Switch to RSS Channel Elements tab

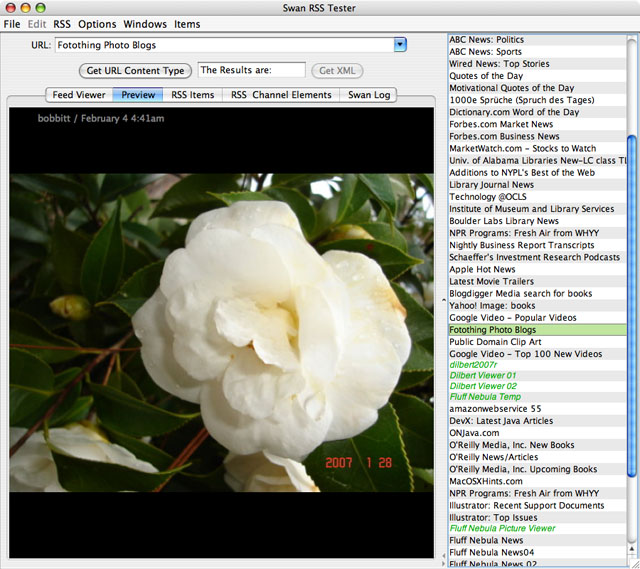click(x=281, y=96)
